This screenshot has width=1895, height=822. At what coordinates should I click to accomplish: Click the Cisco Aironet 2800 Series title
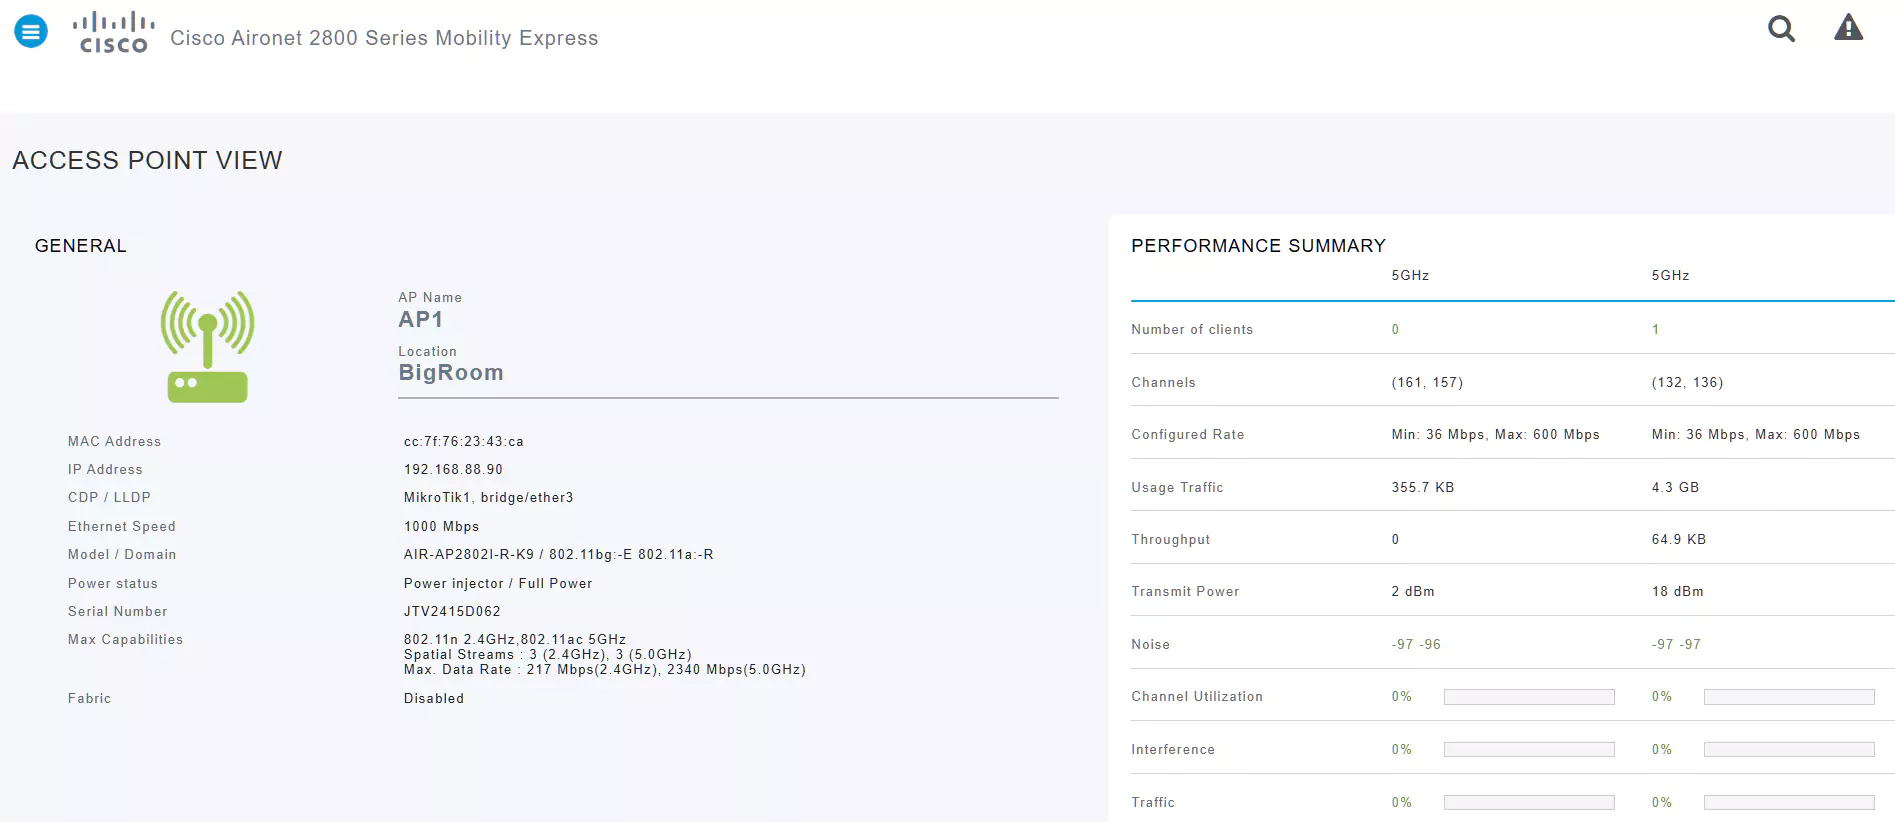[384, 38]
